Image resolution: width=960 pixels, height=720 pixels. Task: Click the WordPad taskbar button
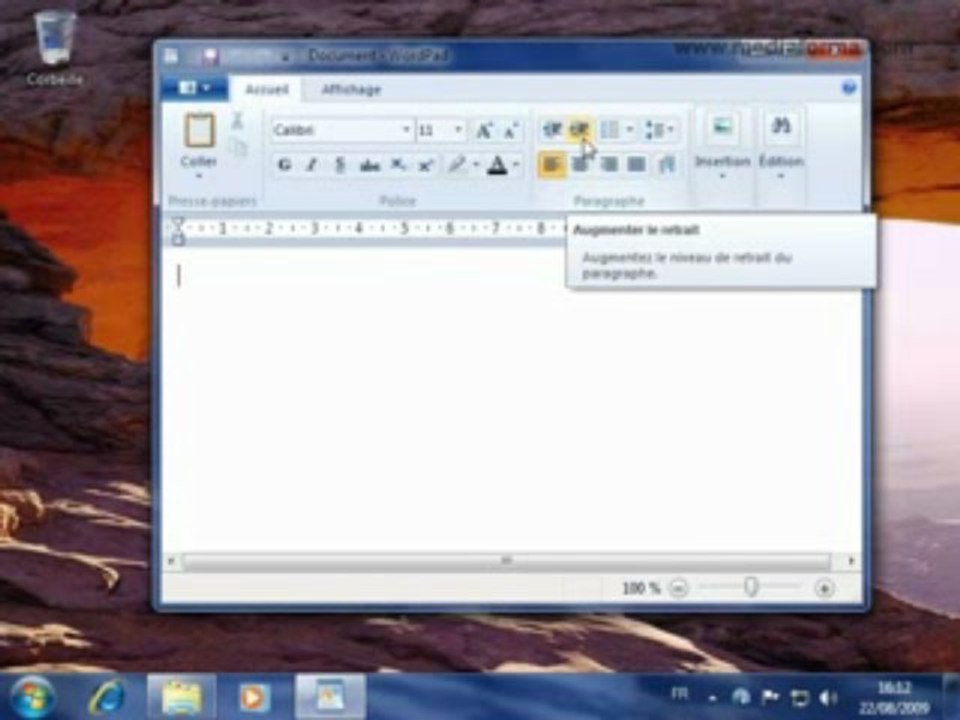click(x=330, y=697)
